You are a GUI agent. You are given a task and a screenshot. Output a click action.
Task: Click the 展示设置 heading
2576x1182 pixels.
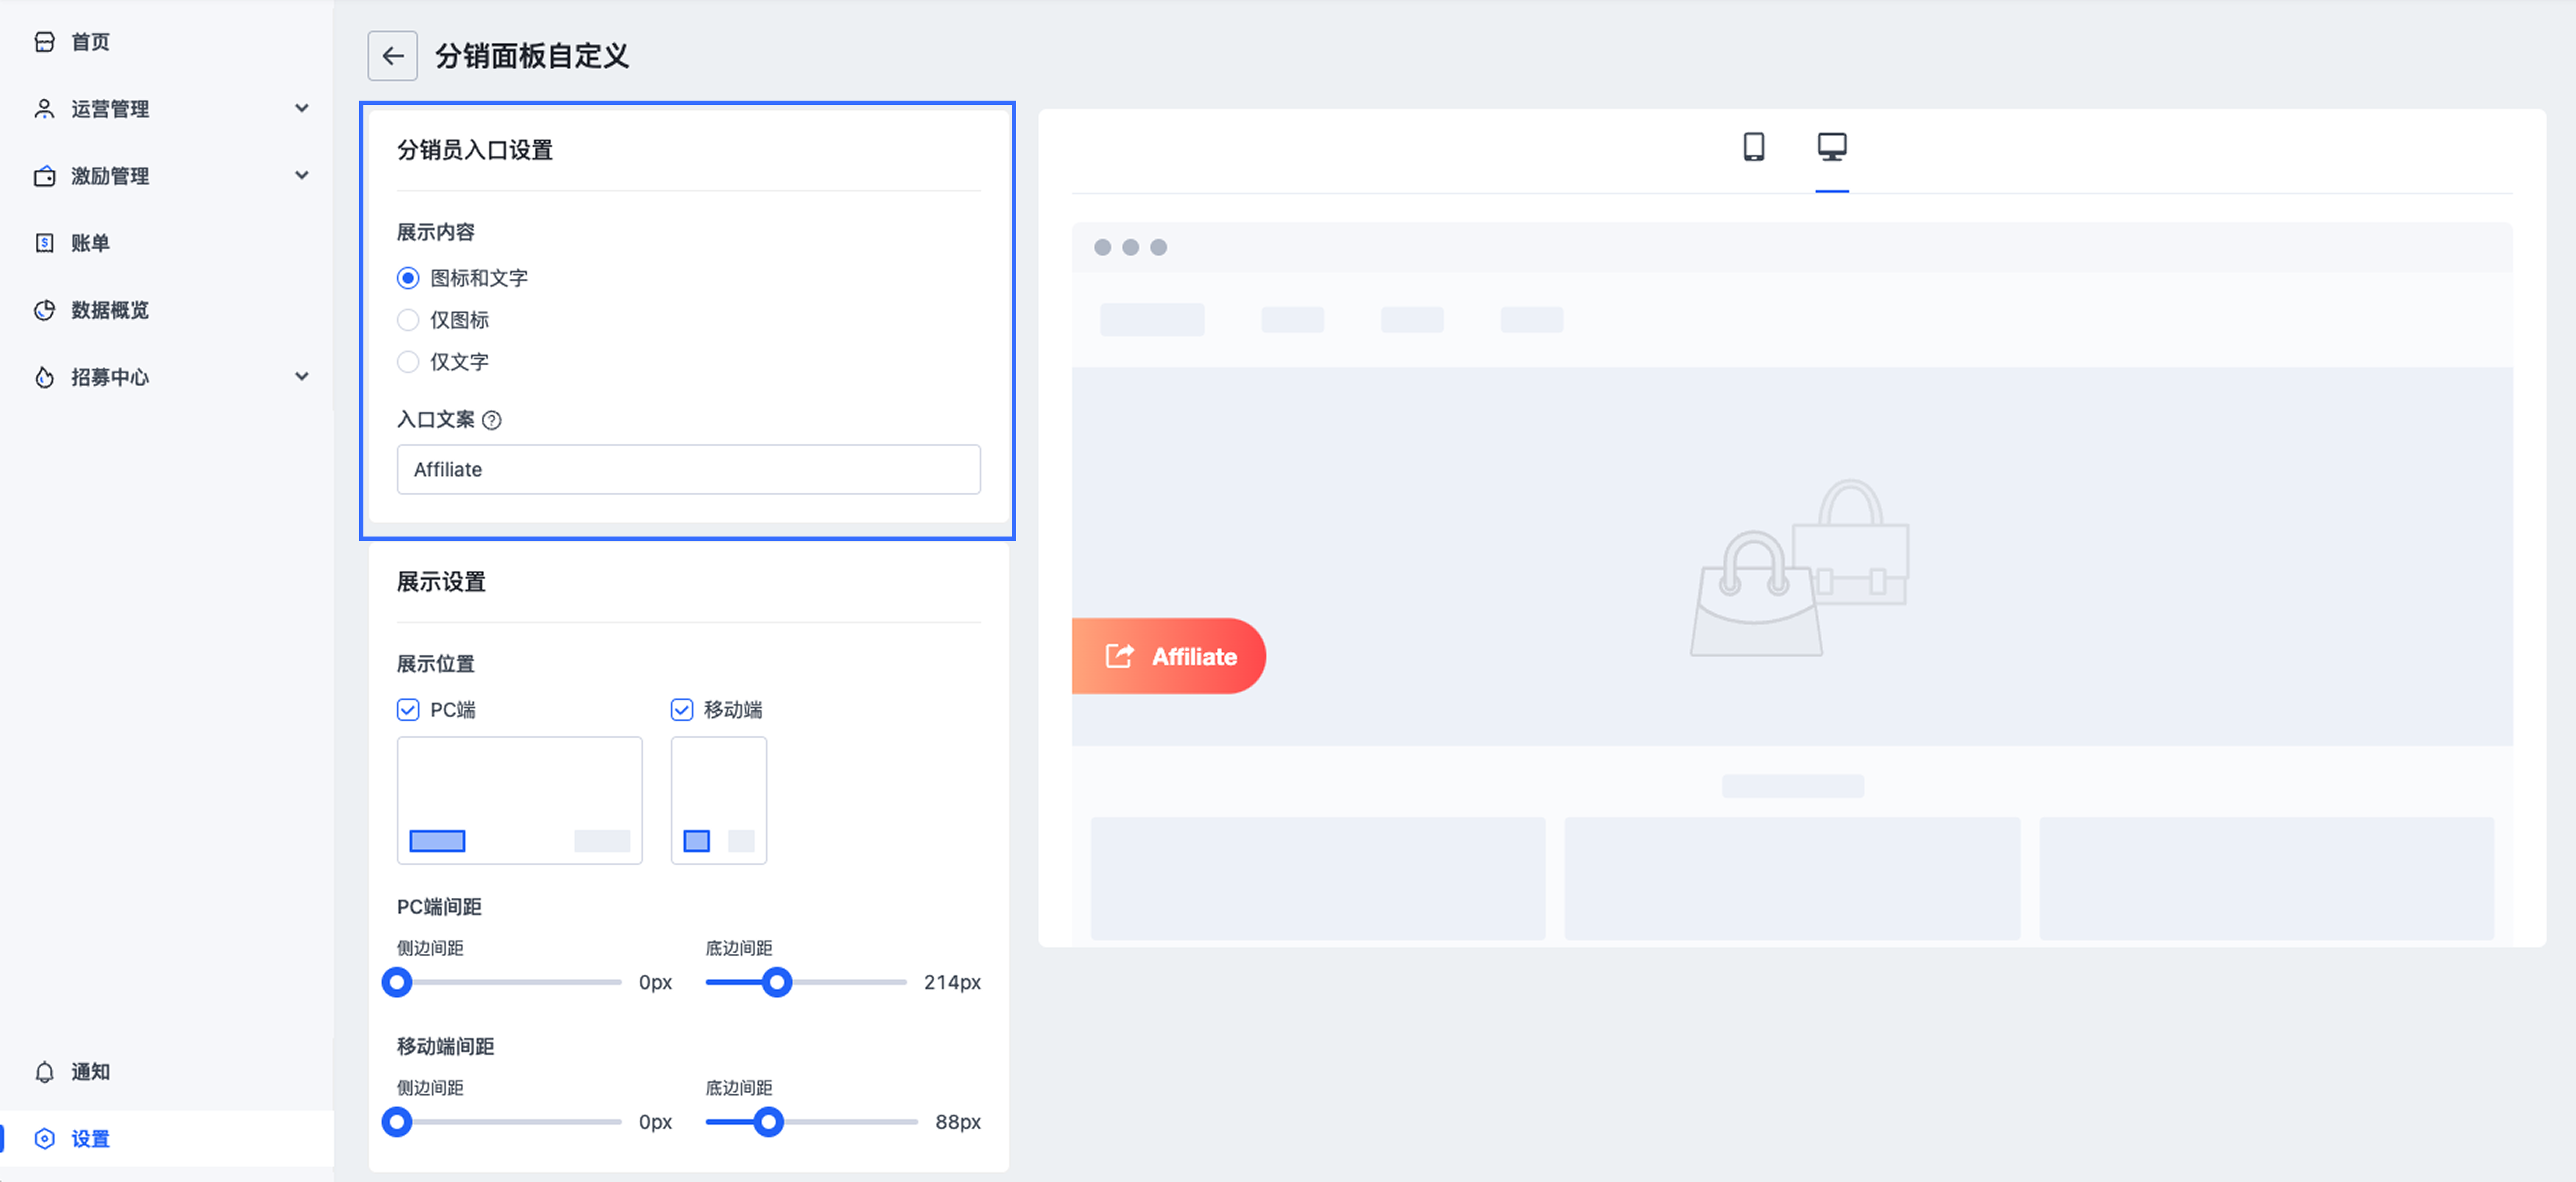[x=441, y=582]
